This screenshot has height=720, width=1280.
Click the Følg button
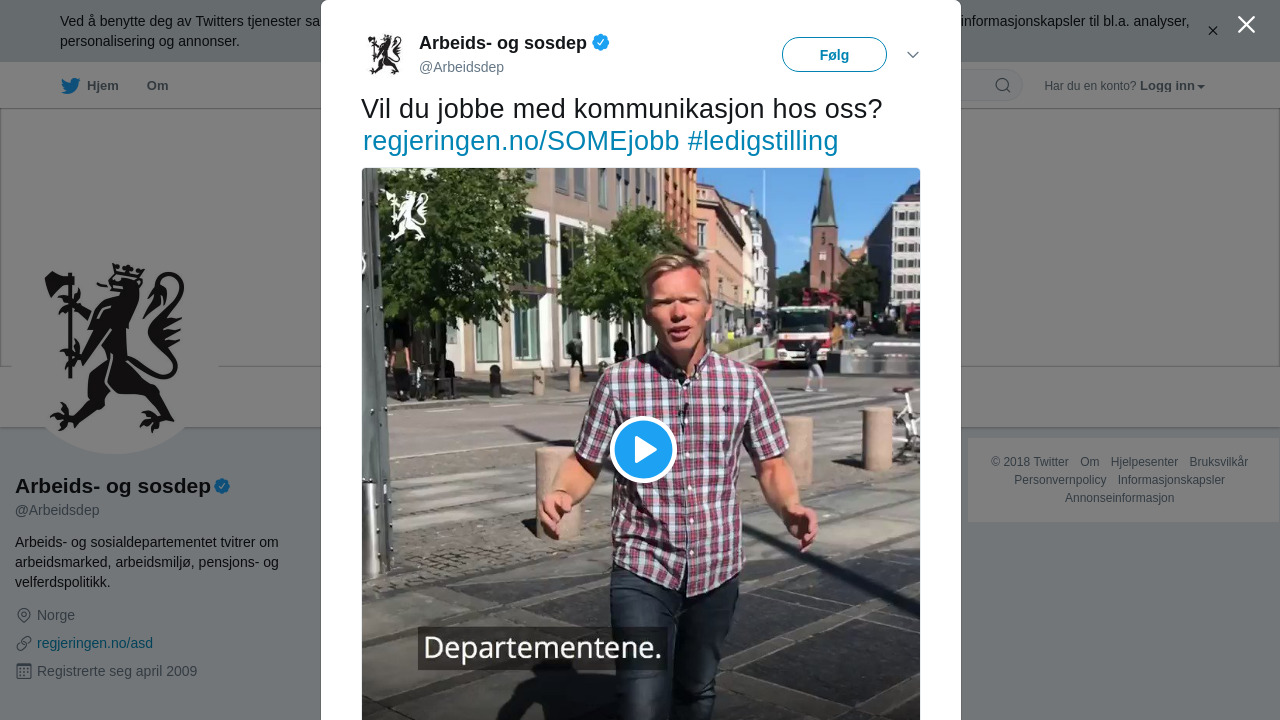tap(834, 54)
